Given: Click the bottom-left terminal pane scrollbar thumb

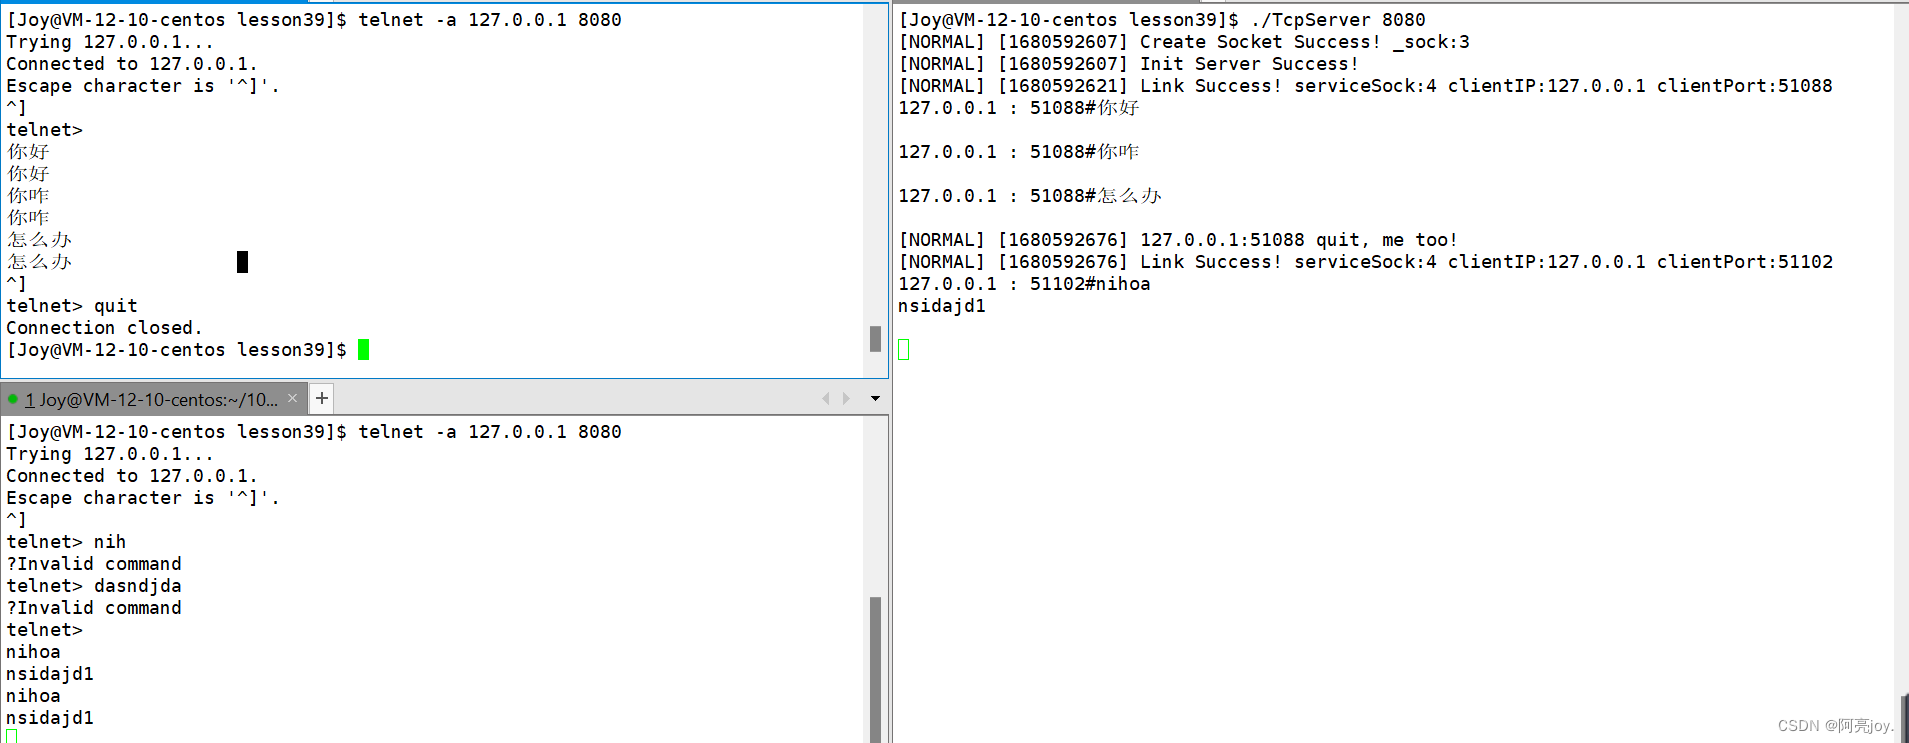Looking at the screenshot, I should 875,669.
